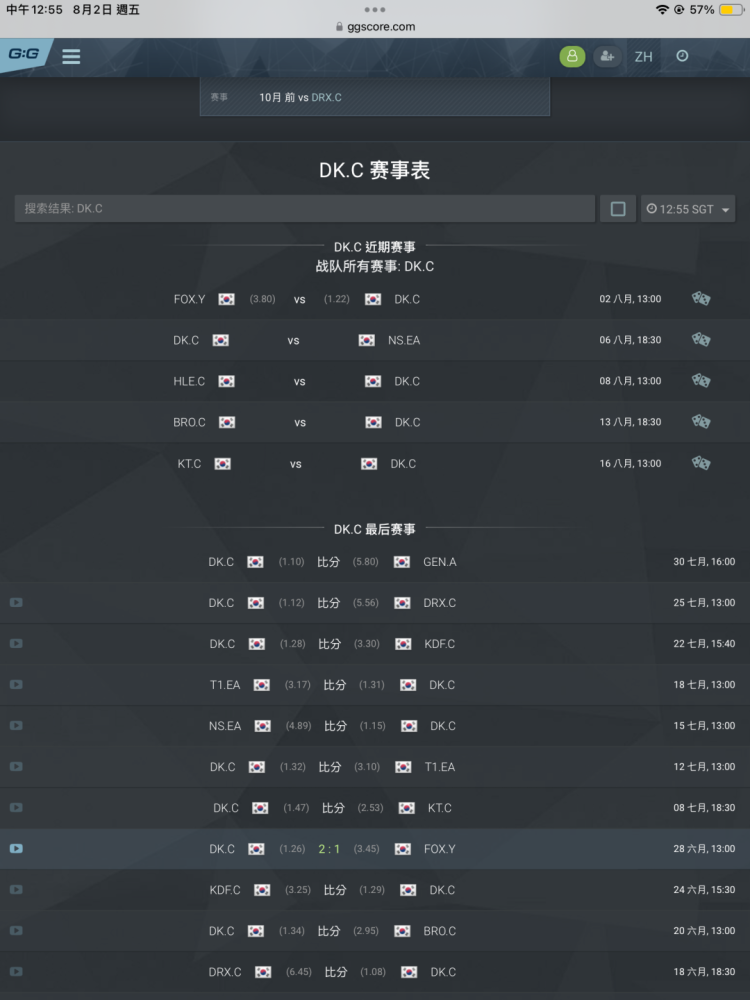Reveal score 比分 for KT.C 08 July match
The width and height of the screenshot is (750, 1000).
click(333, 808)
